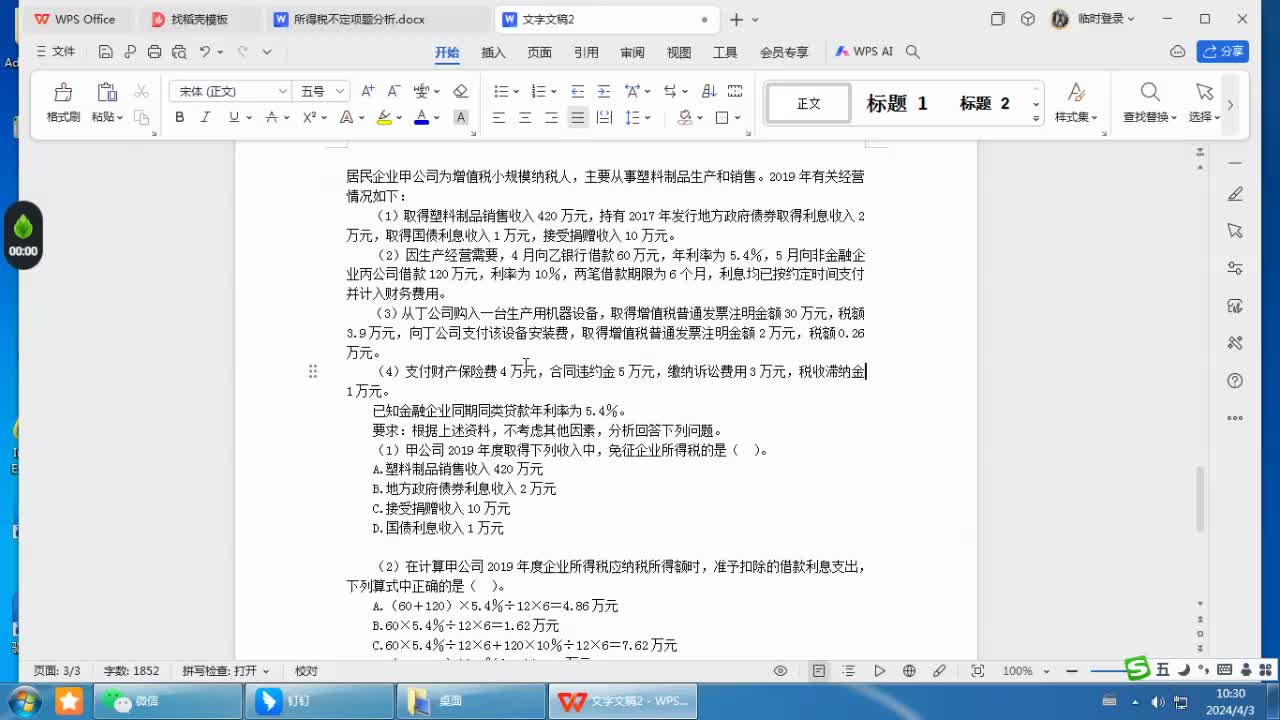This screenshot has height=720, width=1280.
Task: Toggle Bold formatting
Action: pyautogui.click(x=179, y=117)
